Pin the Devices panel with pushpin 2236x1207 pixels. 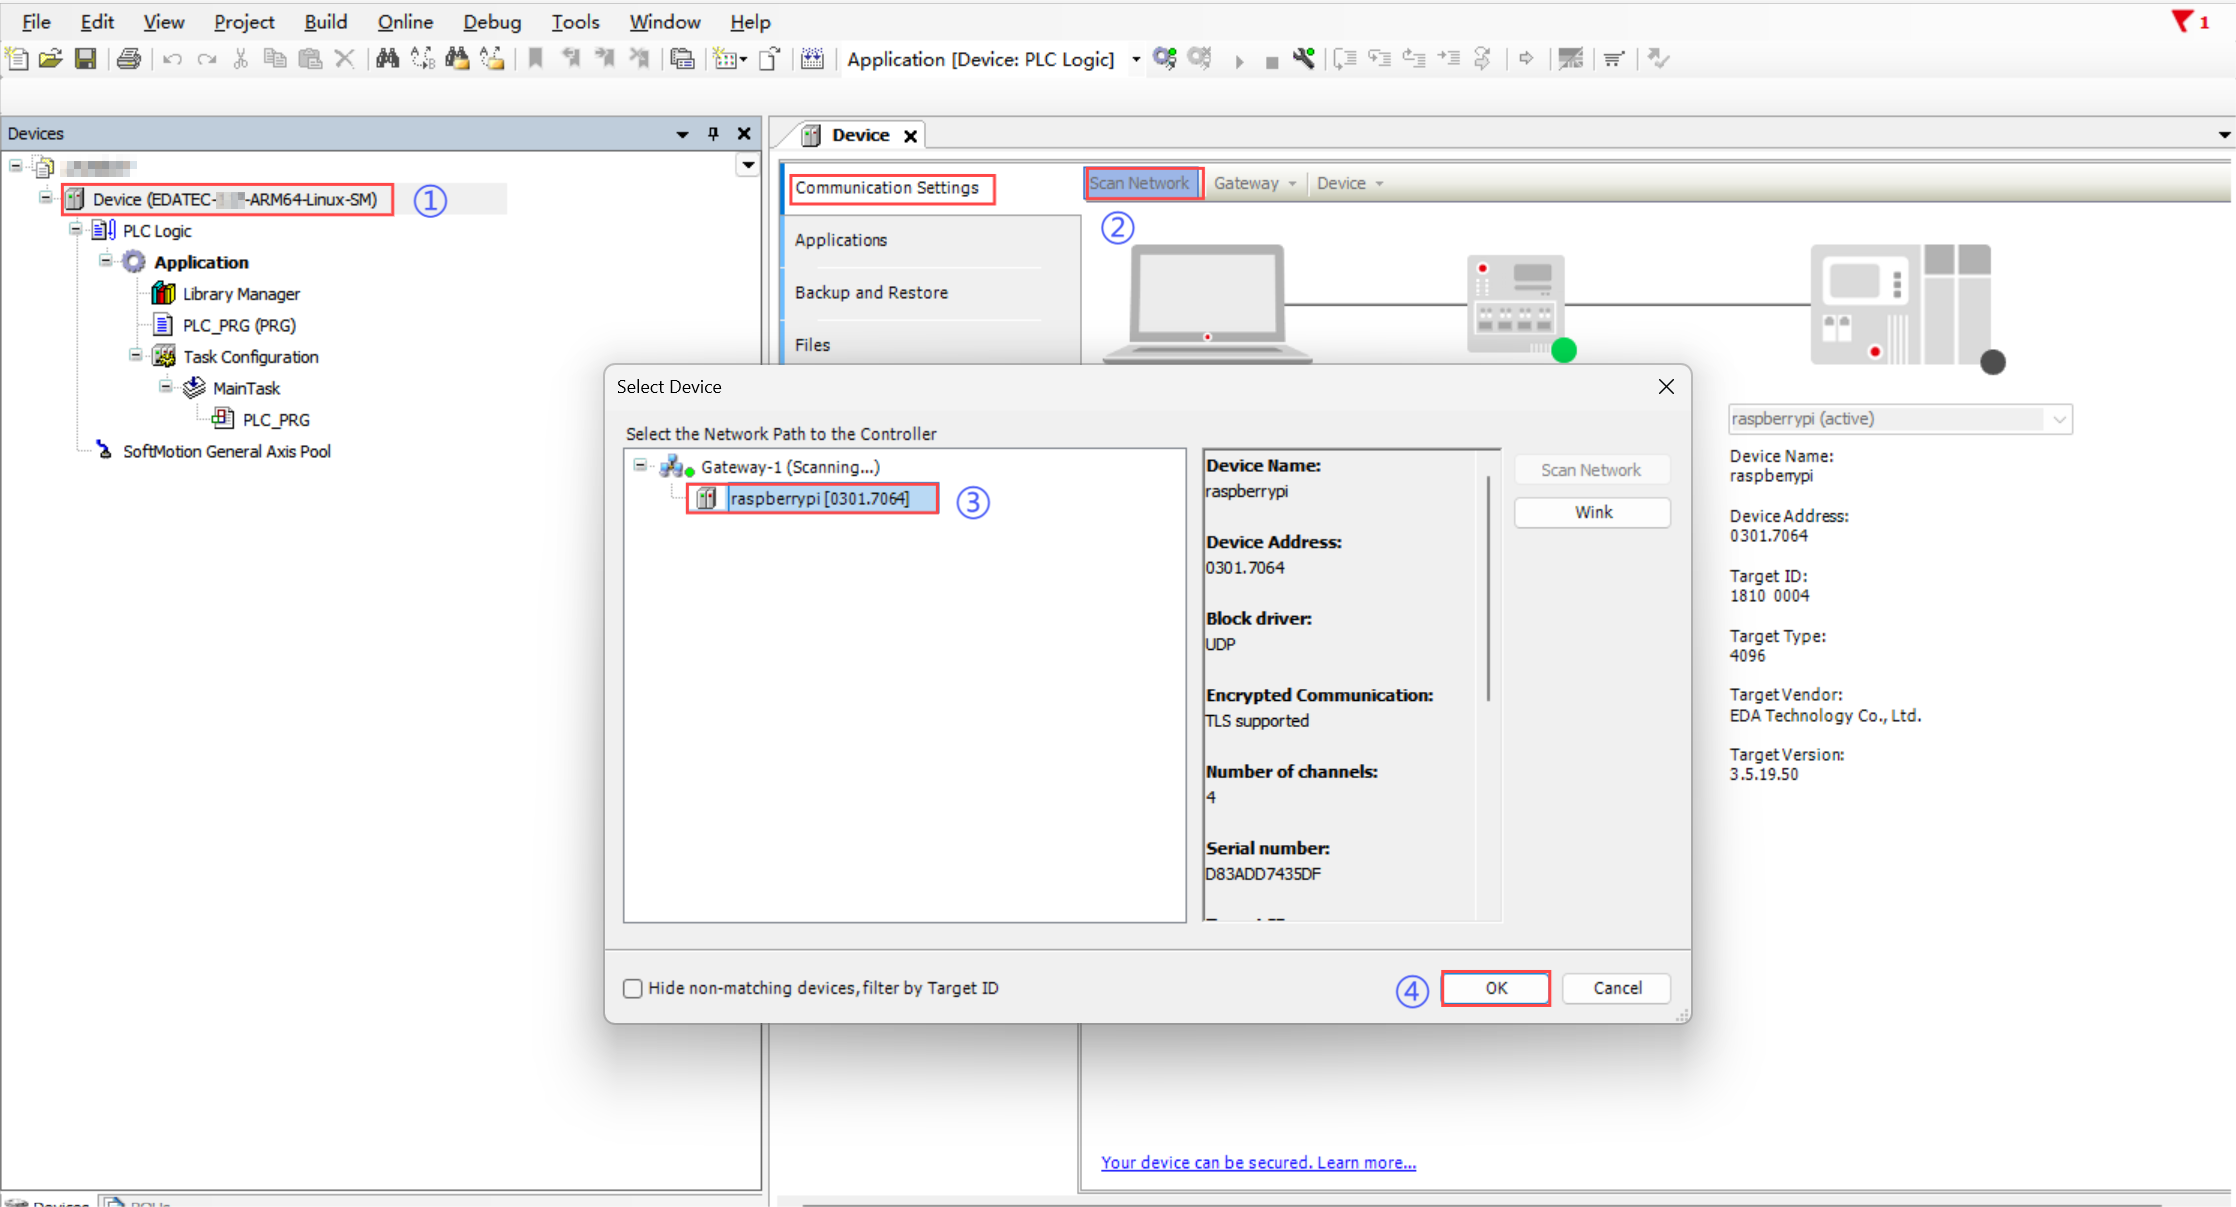click(713, 134)
